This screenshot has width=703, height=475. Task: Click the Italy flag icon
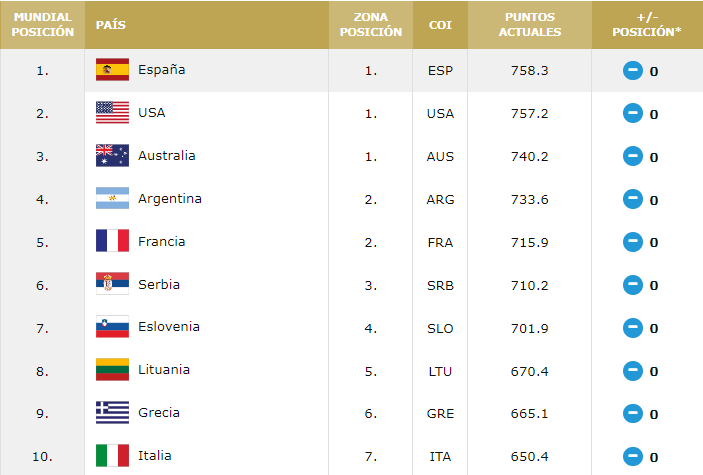click(x=112, y=456)
